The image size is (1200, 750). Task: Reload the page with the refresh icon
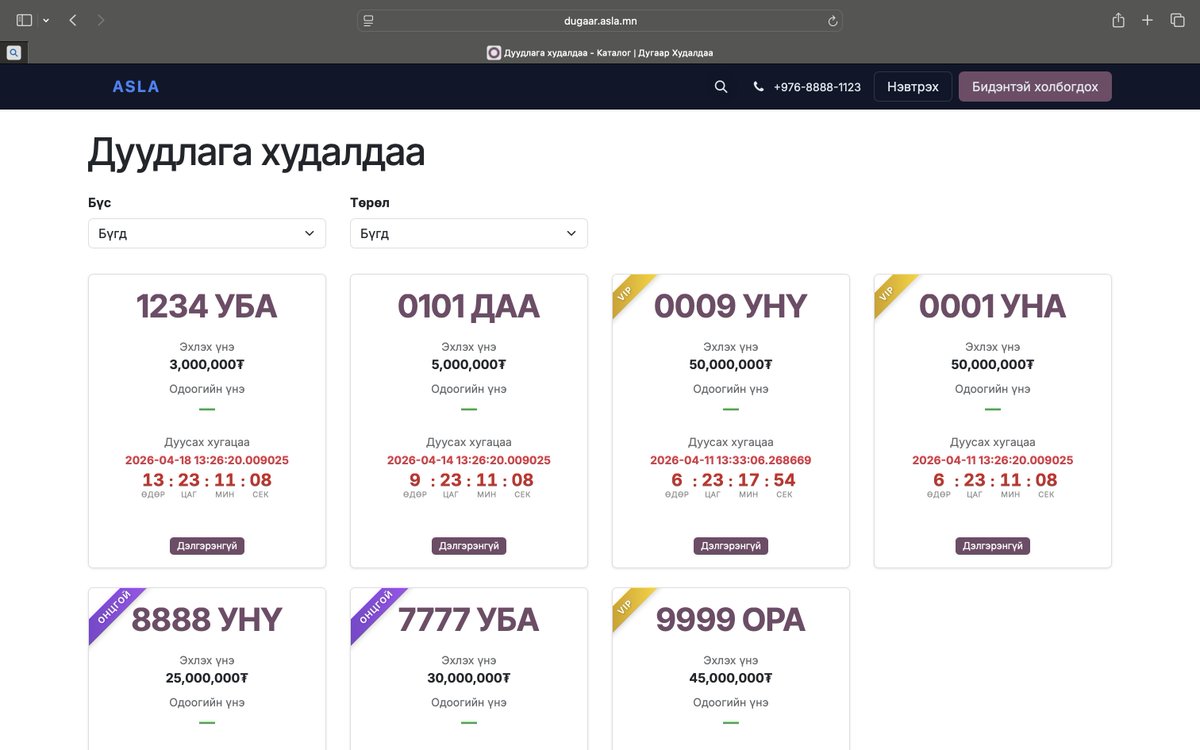[832, 20]
